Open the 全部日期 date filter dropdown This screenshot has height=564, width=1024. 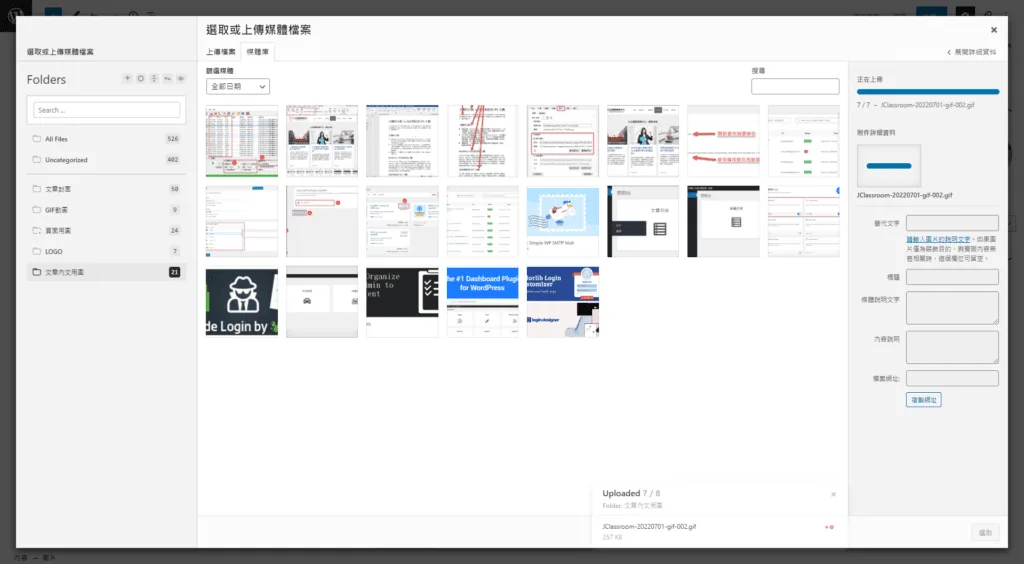238,86
